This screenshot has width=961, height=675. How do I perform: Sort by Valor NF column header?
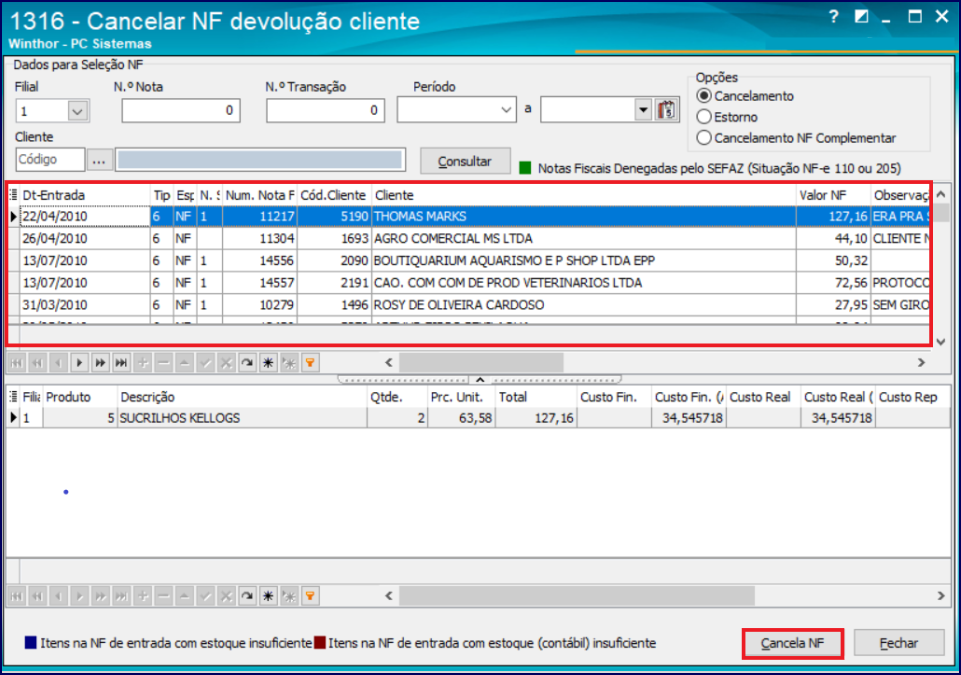(x=834, y=195)
